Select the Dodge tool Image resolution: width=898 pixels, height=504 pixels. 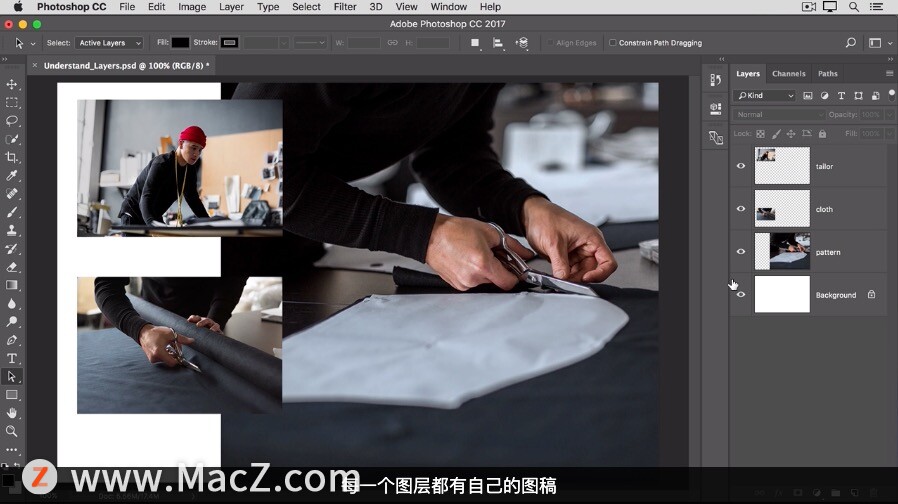click(x=11, y=322)
